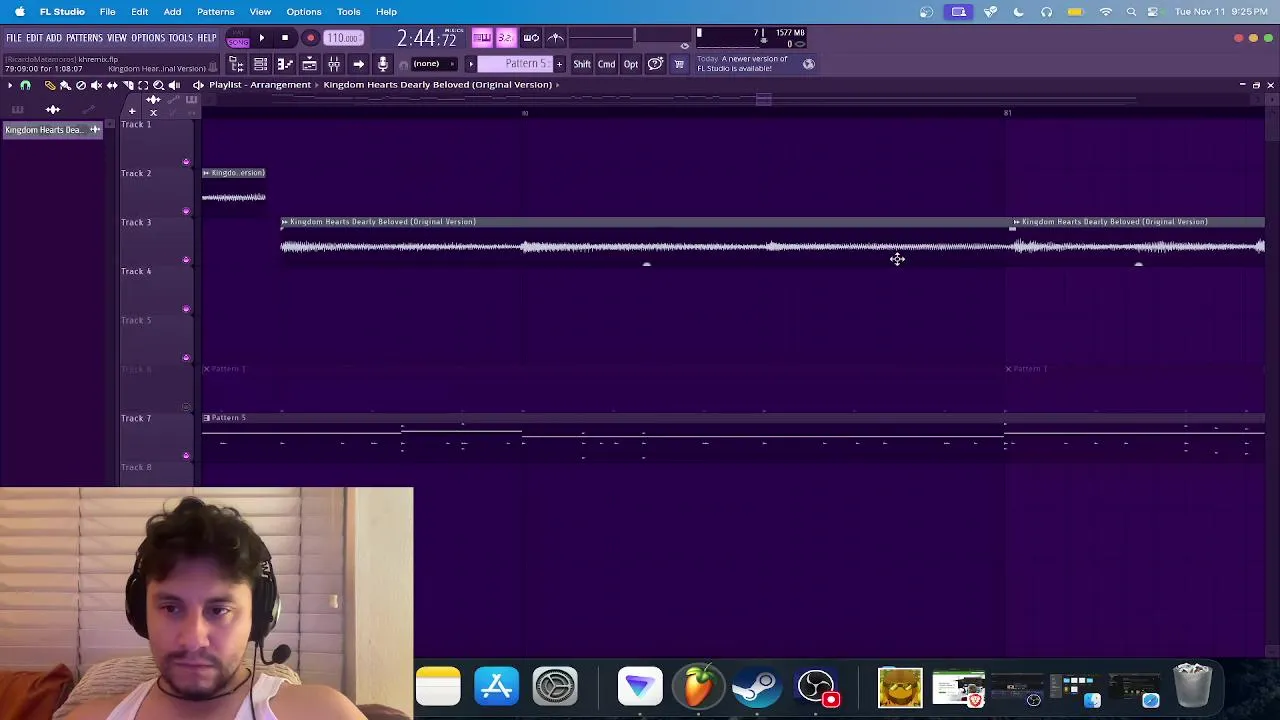Choose the select tool in playlist toolbar
The width and height of the screenshot is (1280, 720).
[x=143, y=85]
